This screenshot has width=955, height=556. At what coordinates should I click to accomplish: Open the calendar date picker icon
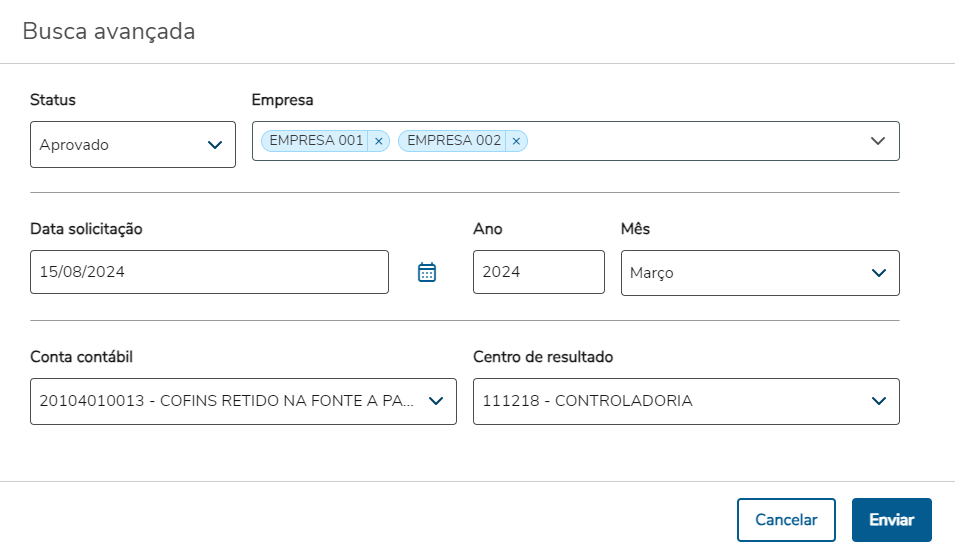tap(427, 272)
